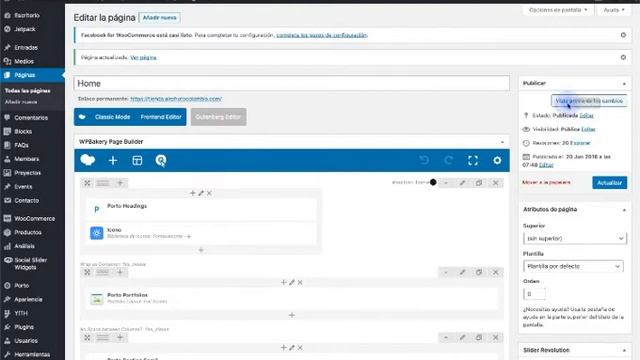The height and width of the screenshot is (360, 640).
Task: Collapse the Atributos de página panel
Action: (x=624, y=210)
